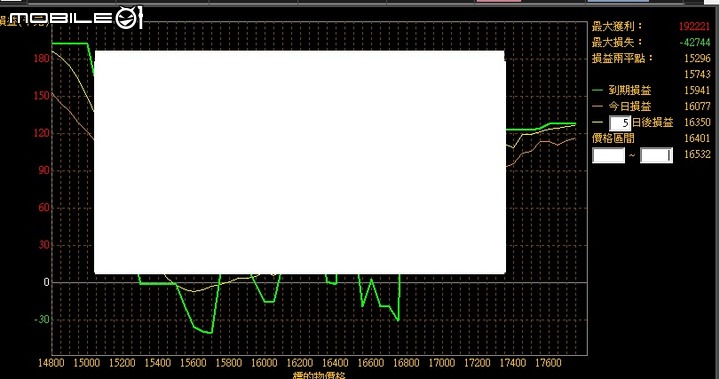Click the 標的物價格 x-axis title
The height and width of the screenshot is (379, 720).
pyautogui.click(x=319, y=375)
